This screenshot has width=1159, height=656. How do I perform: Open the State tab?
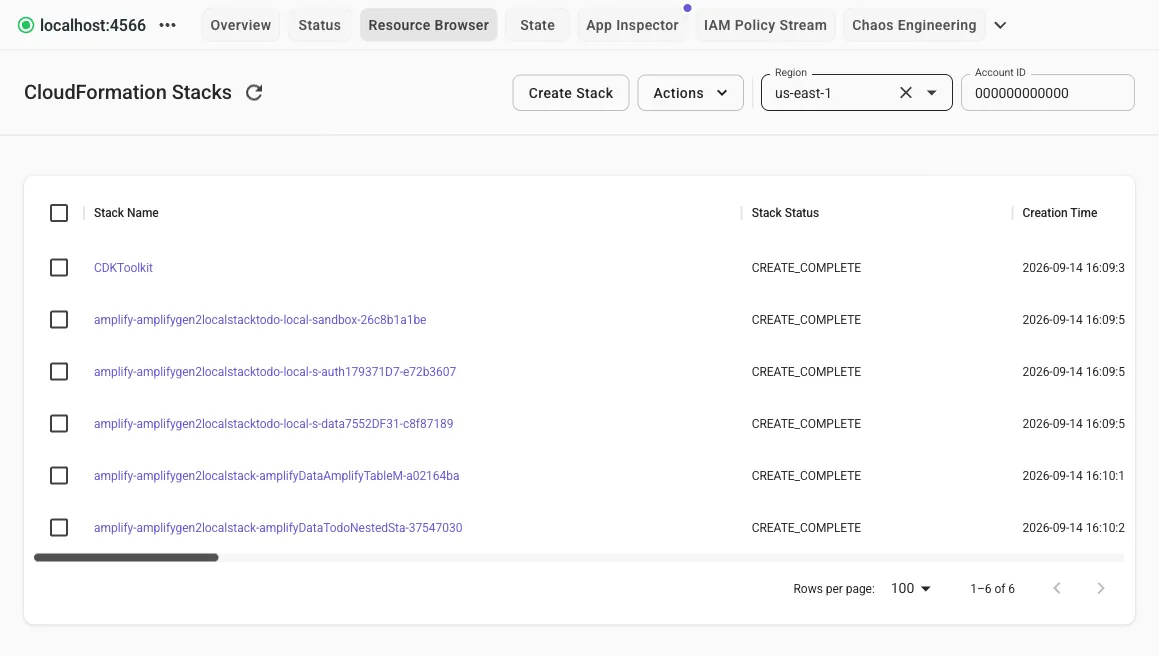537,25
